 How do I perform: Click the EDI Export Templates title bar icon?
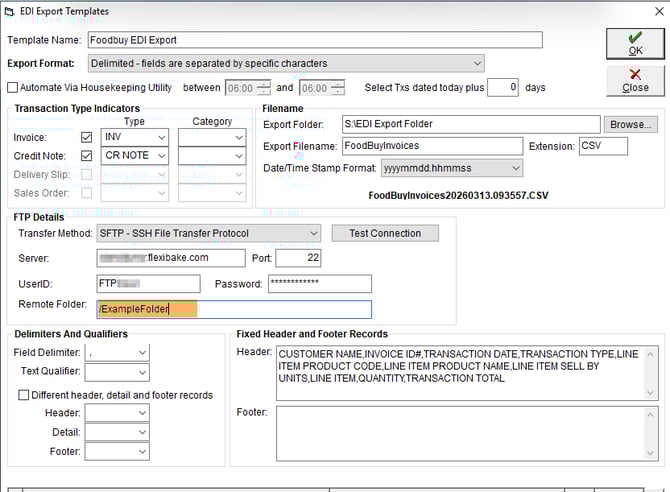pos(9,12)
